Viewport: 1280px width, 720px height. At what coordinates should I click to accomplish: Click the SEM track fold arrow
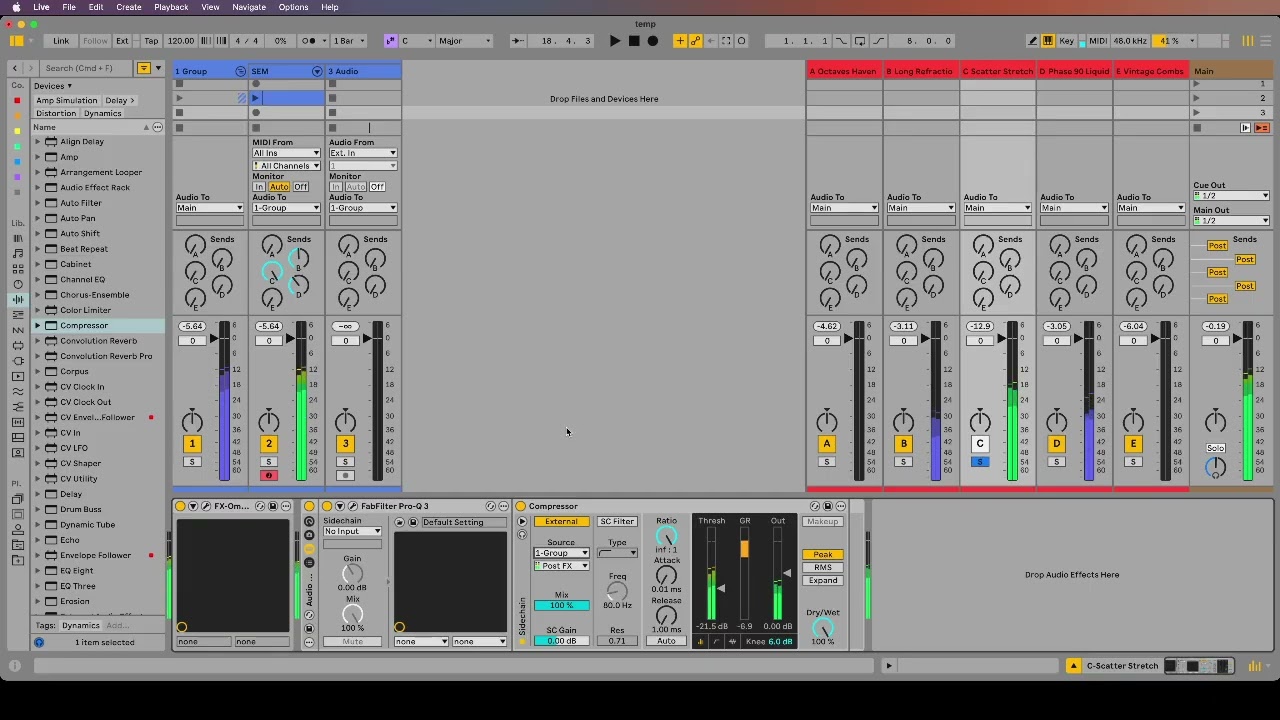coord(317,71)
